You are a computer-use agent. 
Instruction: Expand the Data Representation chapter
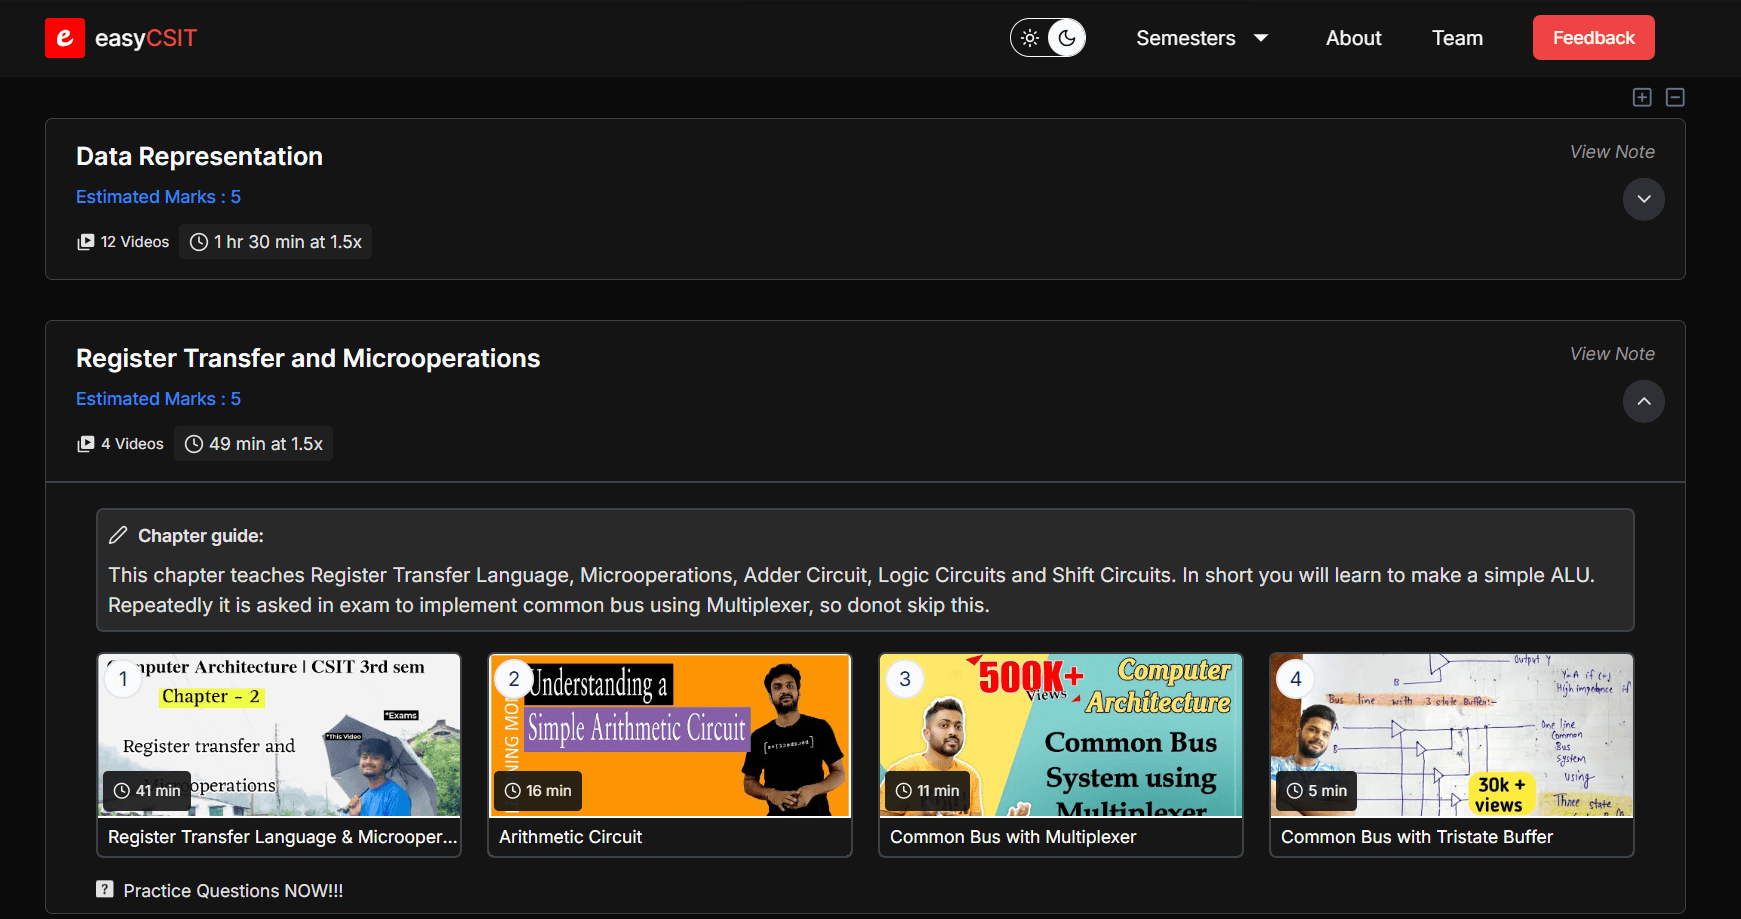(x=1643, y=199)
